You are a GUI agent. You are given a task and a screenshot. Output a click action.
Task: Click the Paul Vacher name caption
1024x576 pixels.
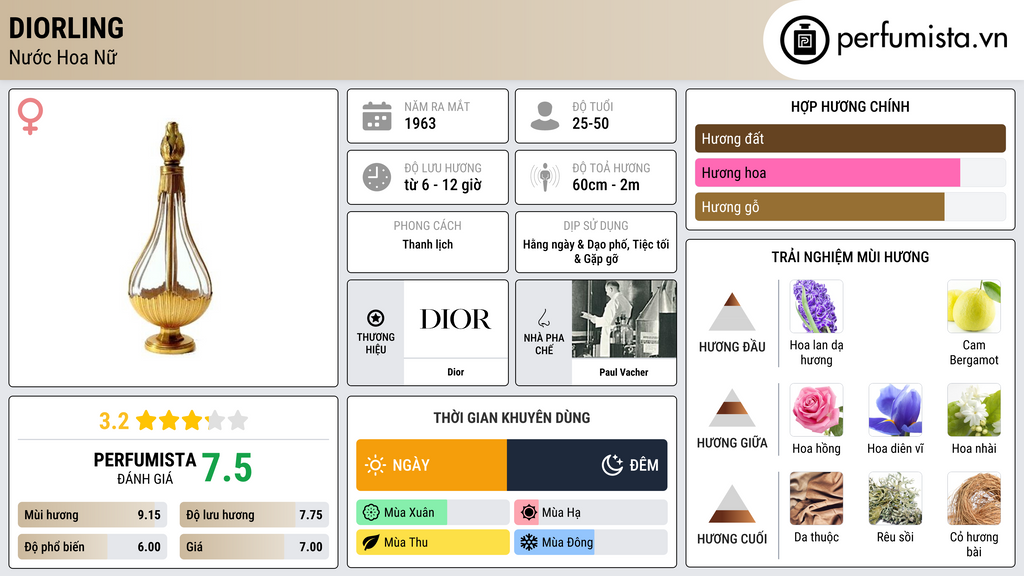624,372
